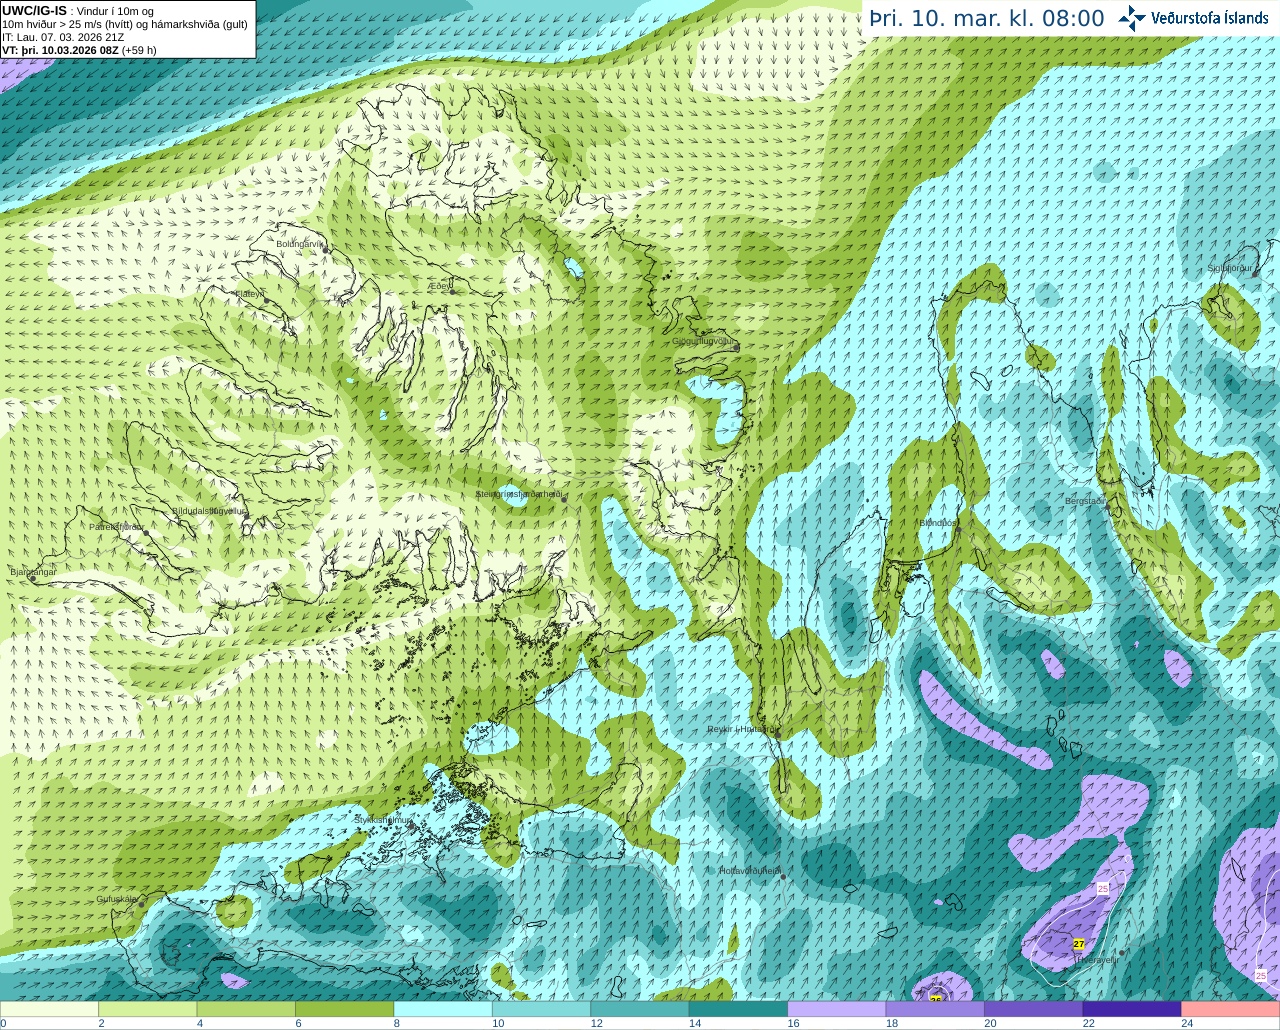Click the legend tick value 14

[695, 1023]
